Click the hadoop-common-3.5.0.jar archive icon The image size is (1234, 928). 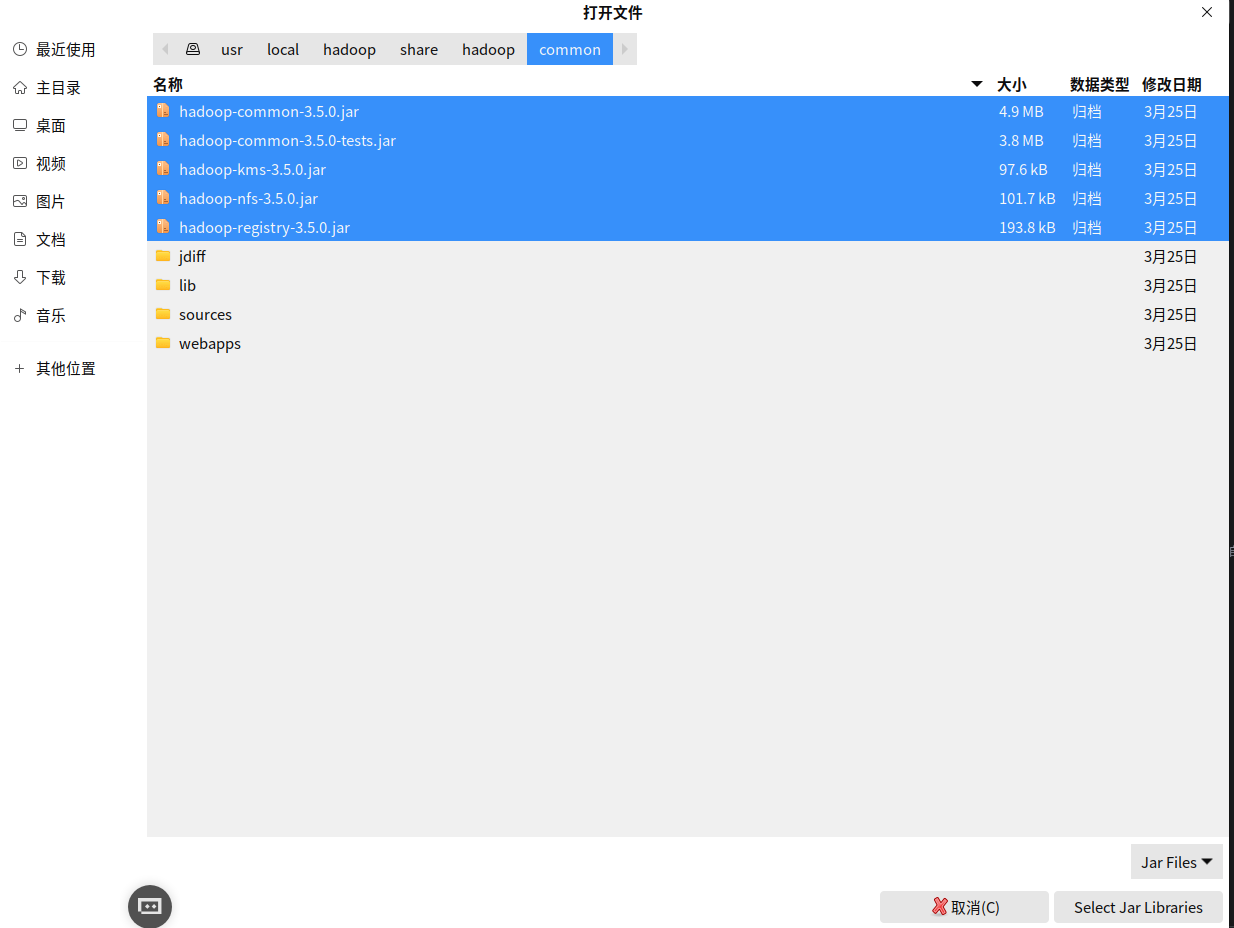click(x=163, y=111)
